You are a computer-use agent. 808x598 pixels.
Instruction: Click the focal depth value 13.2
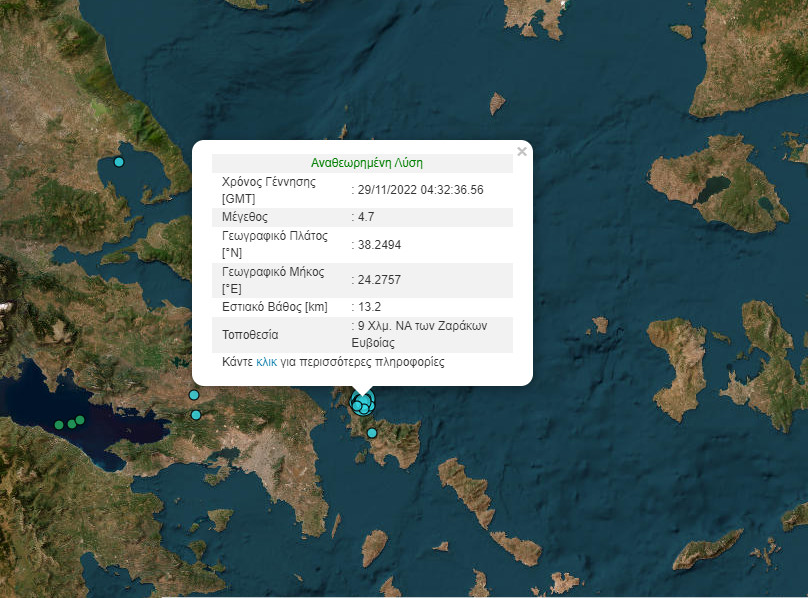point(369,307)
